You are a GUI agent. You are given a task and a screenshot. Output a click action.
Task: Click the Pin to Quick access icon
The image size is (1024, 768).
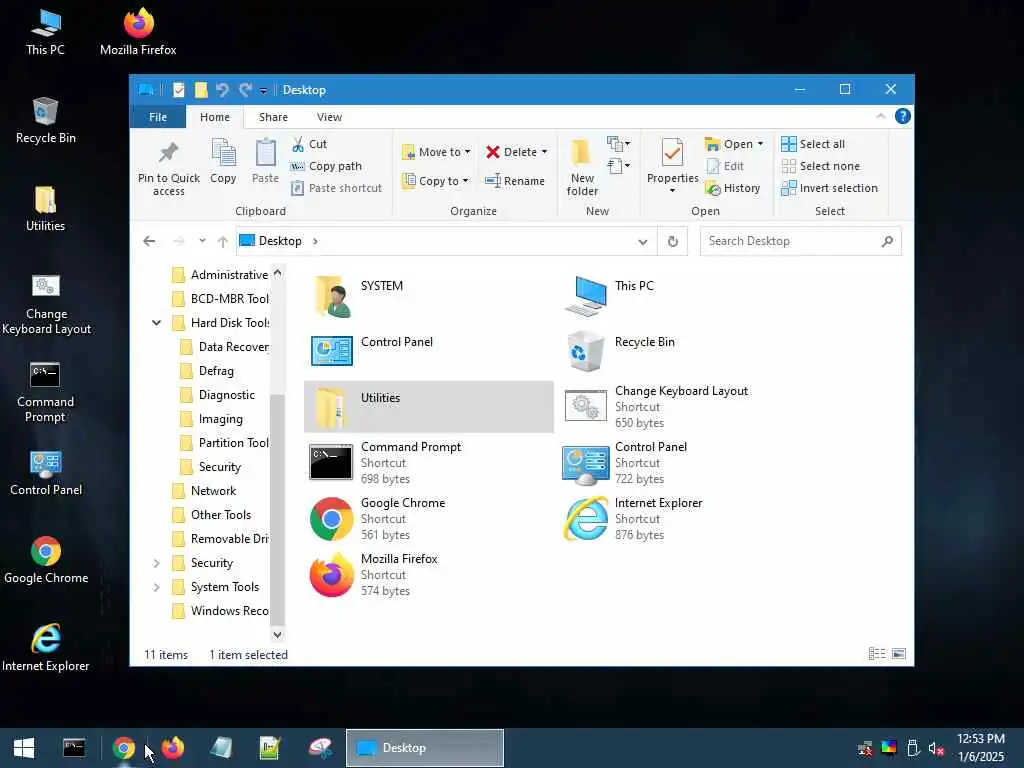[x=168, y=153]
